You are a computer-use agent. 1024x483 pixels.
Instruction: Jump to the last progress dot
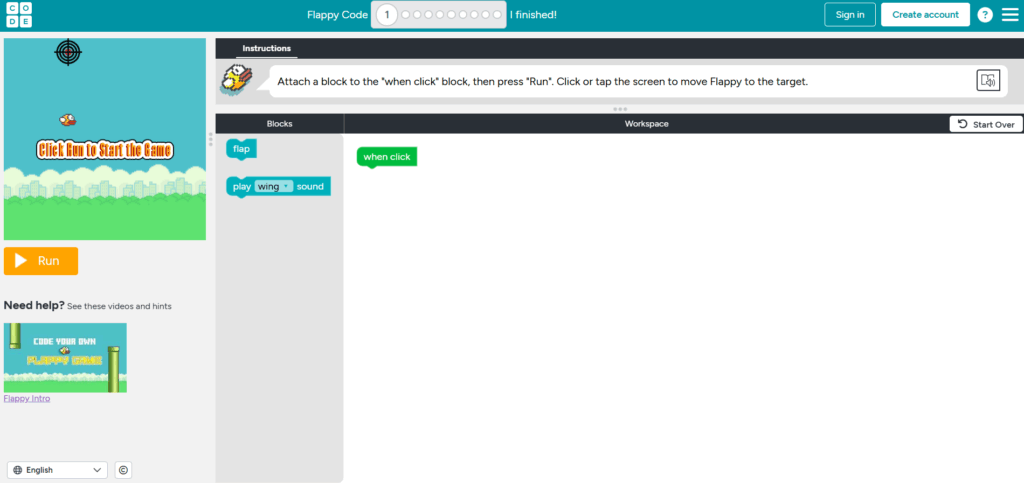click(x=497, y=14)
